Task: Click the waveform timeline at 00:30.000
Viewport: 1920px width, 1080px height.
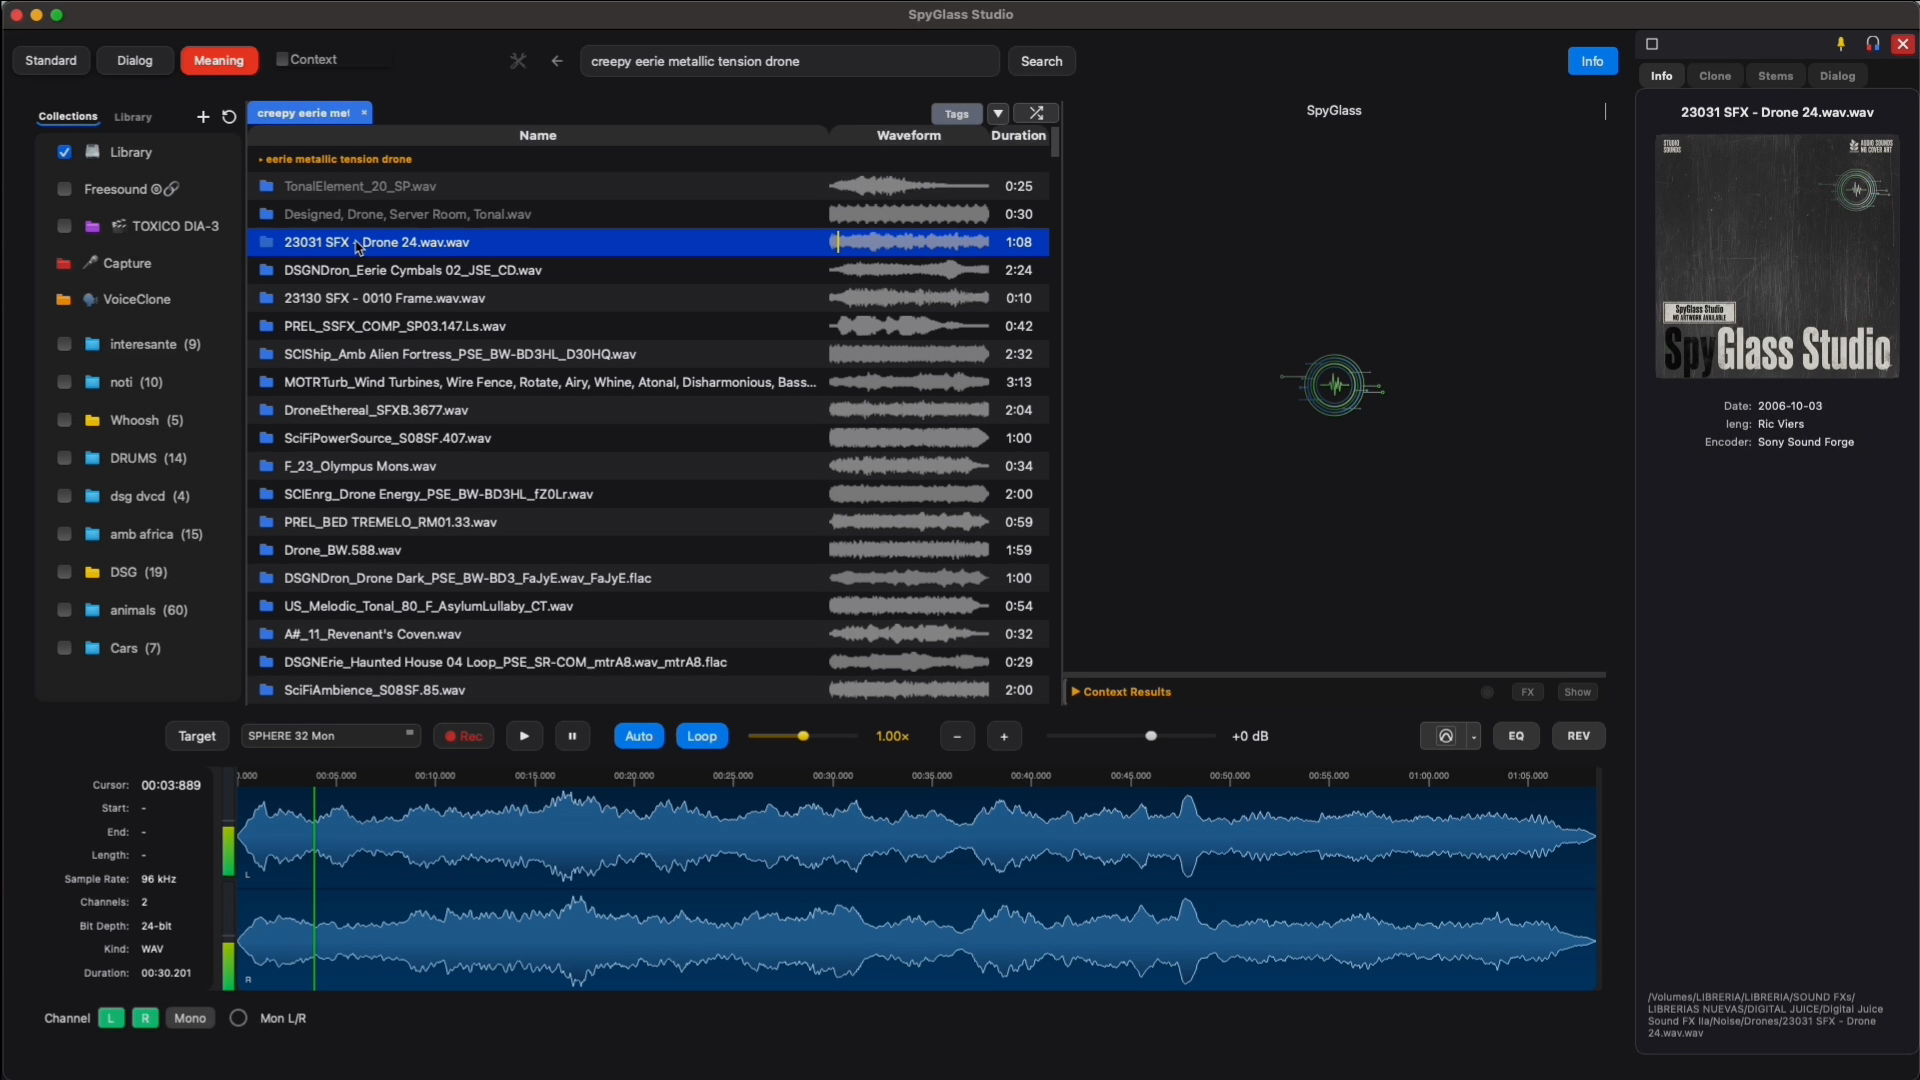Action: tap(833, 776)
